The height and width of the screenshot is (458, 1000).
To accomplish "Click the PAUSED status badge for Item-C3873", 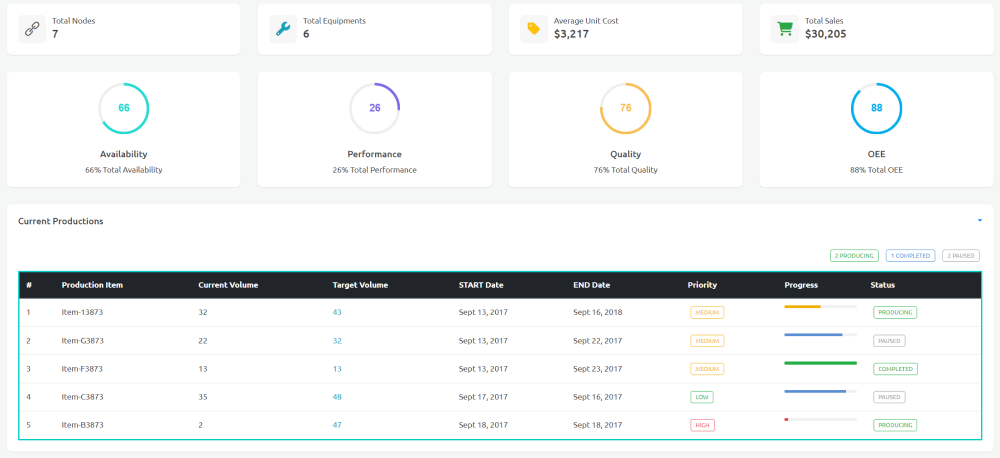I will 889,397.
